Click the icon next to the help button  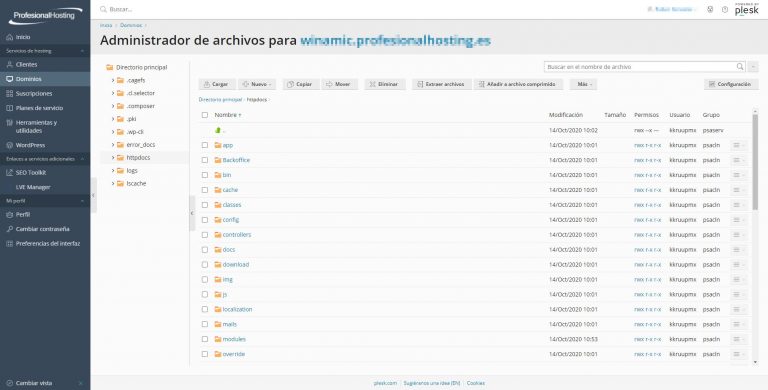[x=710, y=9]
